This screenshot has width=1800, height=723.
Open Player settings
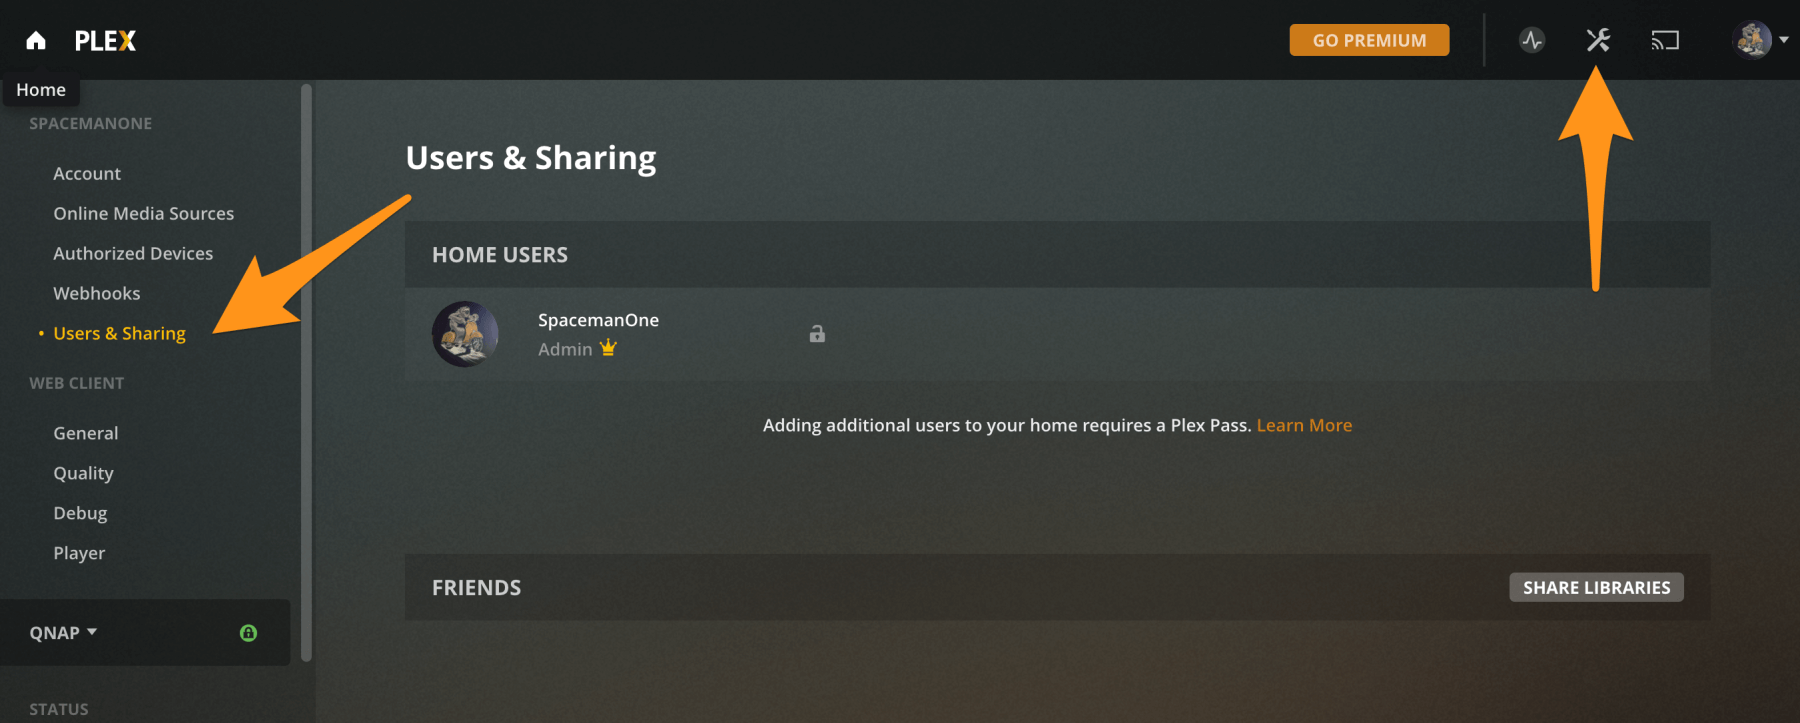point(79,554)
